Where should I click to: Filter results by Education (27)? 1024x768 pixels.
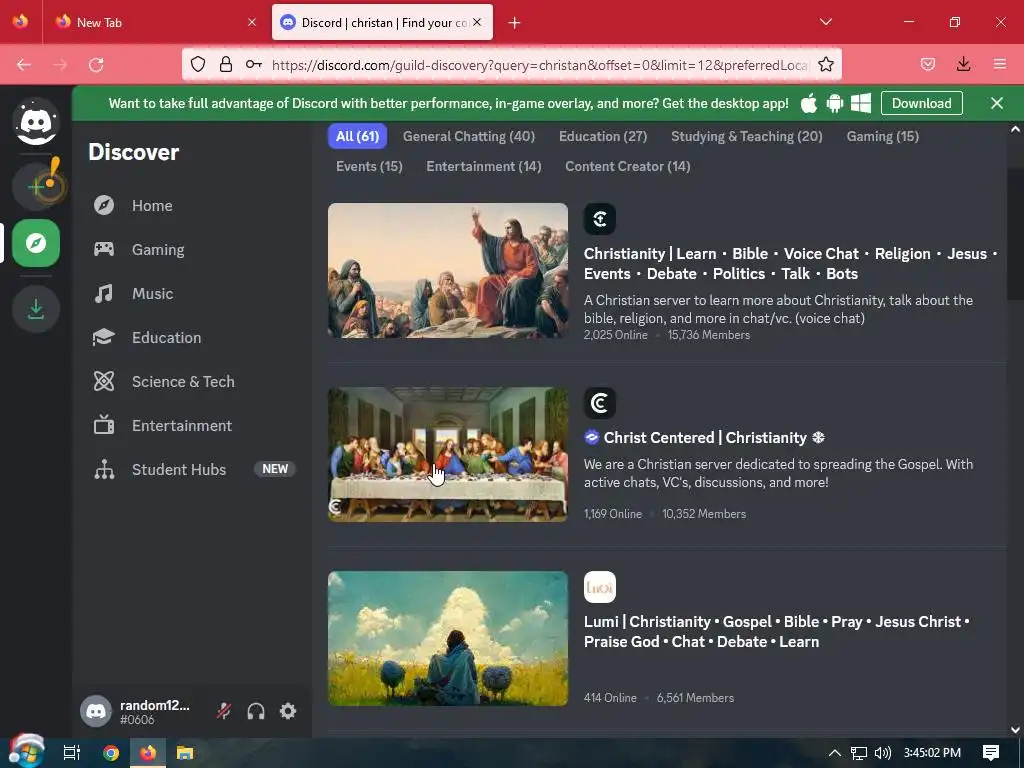coord(603,136)
